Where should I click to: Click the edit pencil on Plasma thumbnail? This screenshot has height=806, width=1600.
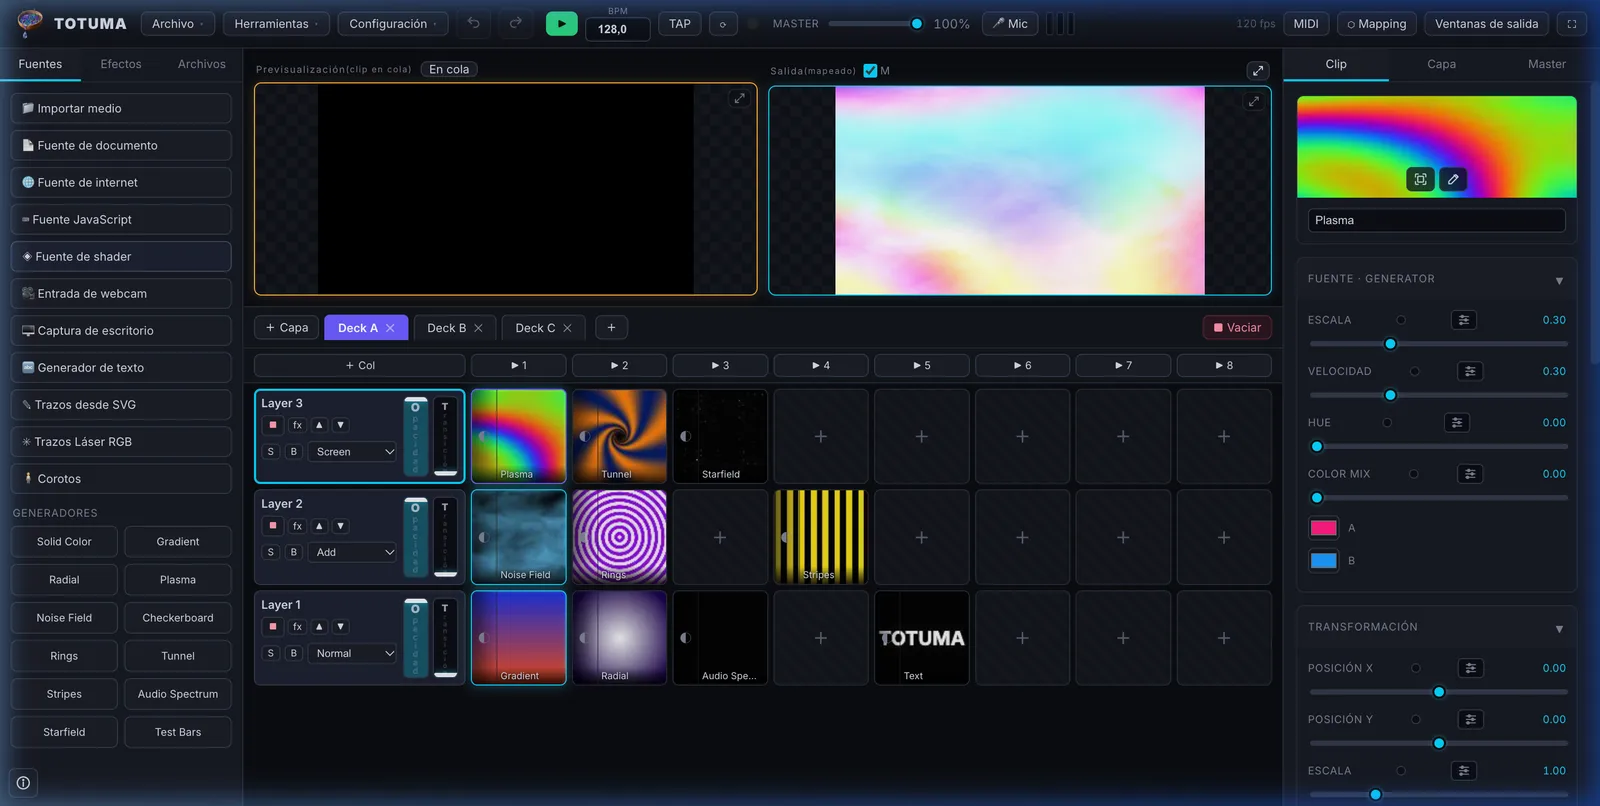click(1453, 179)
